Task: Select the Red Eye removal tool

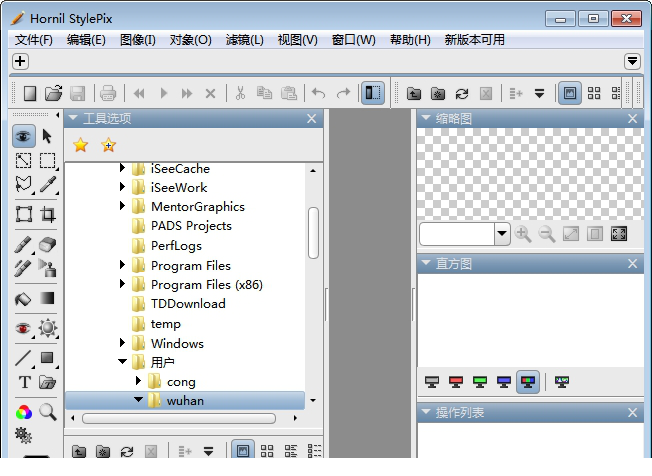Action: tap(23, 328)
